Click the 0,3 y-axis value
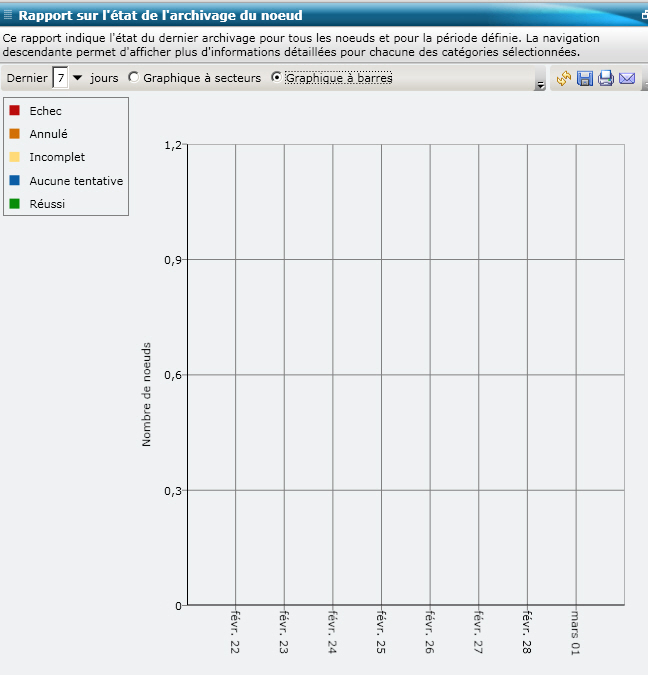 tap(173, 491)
